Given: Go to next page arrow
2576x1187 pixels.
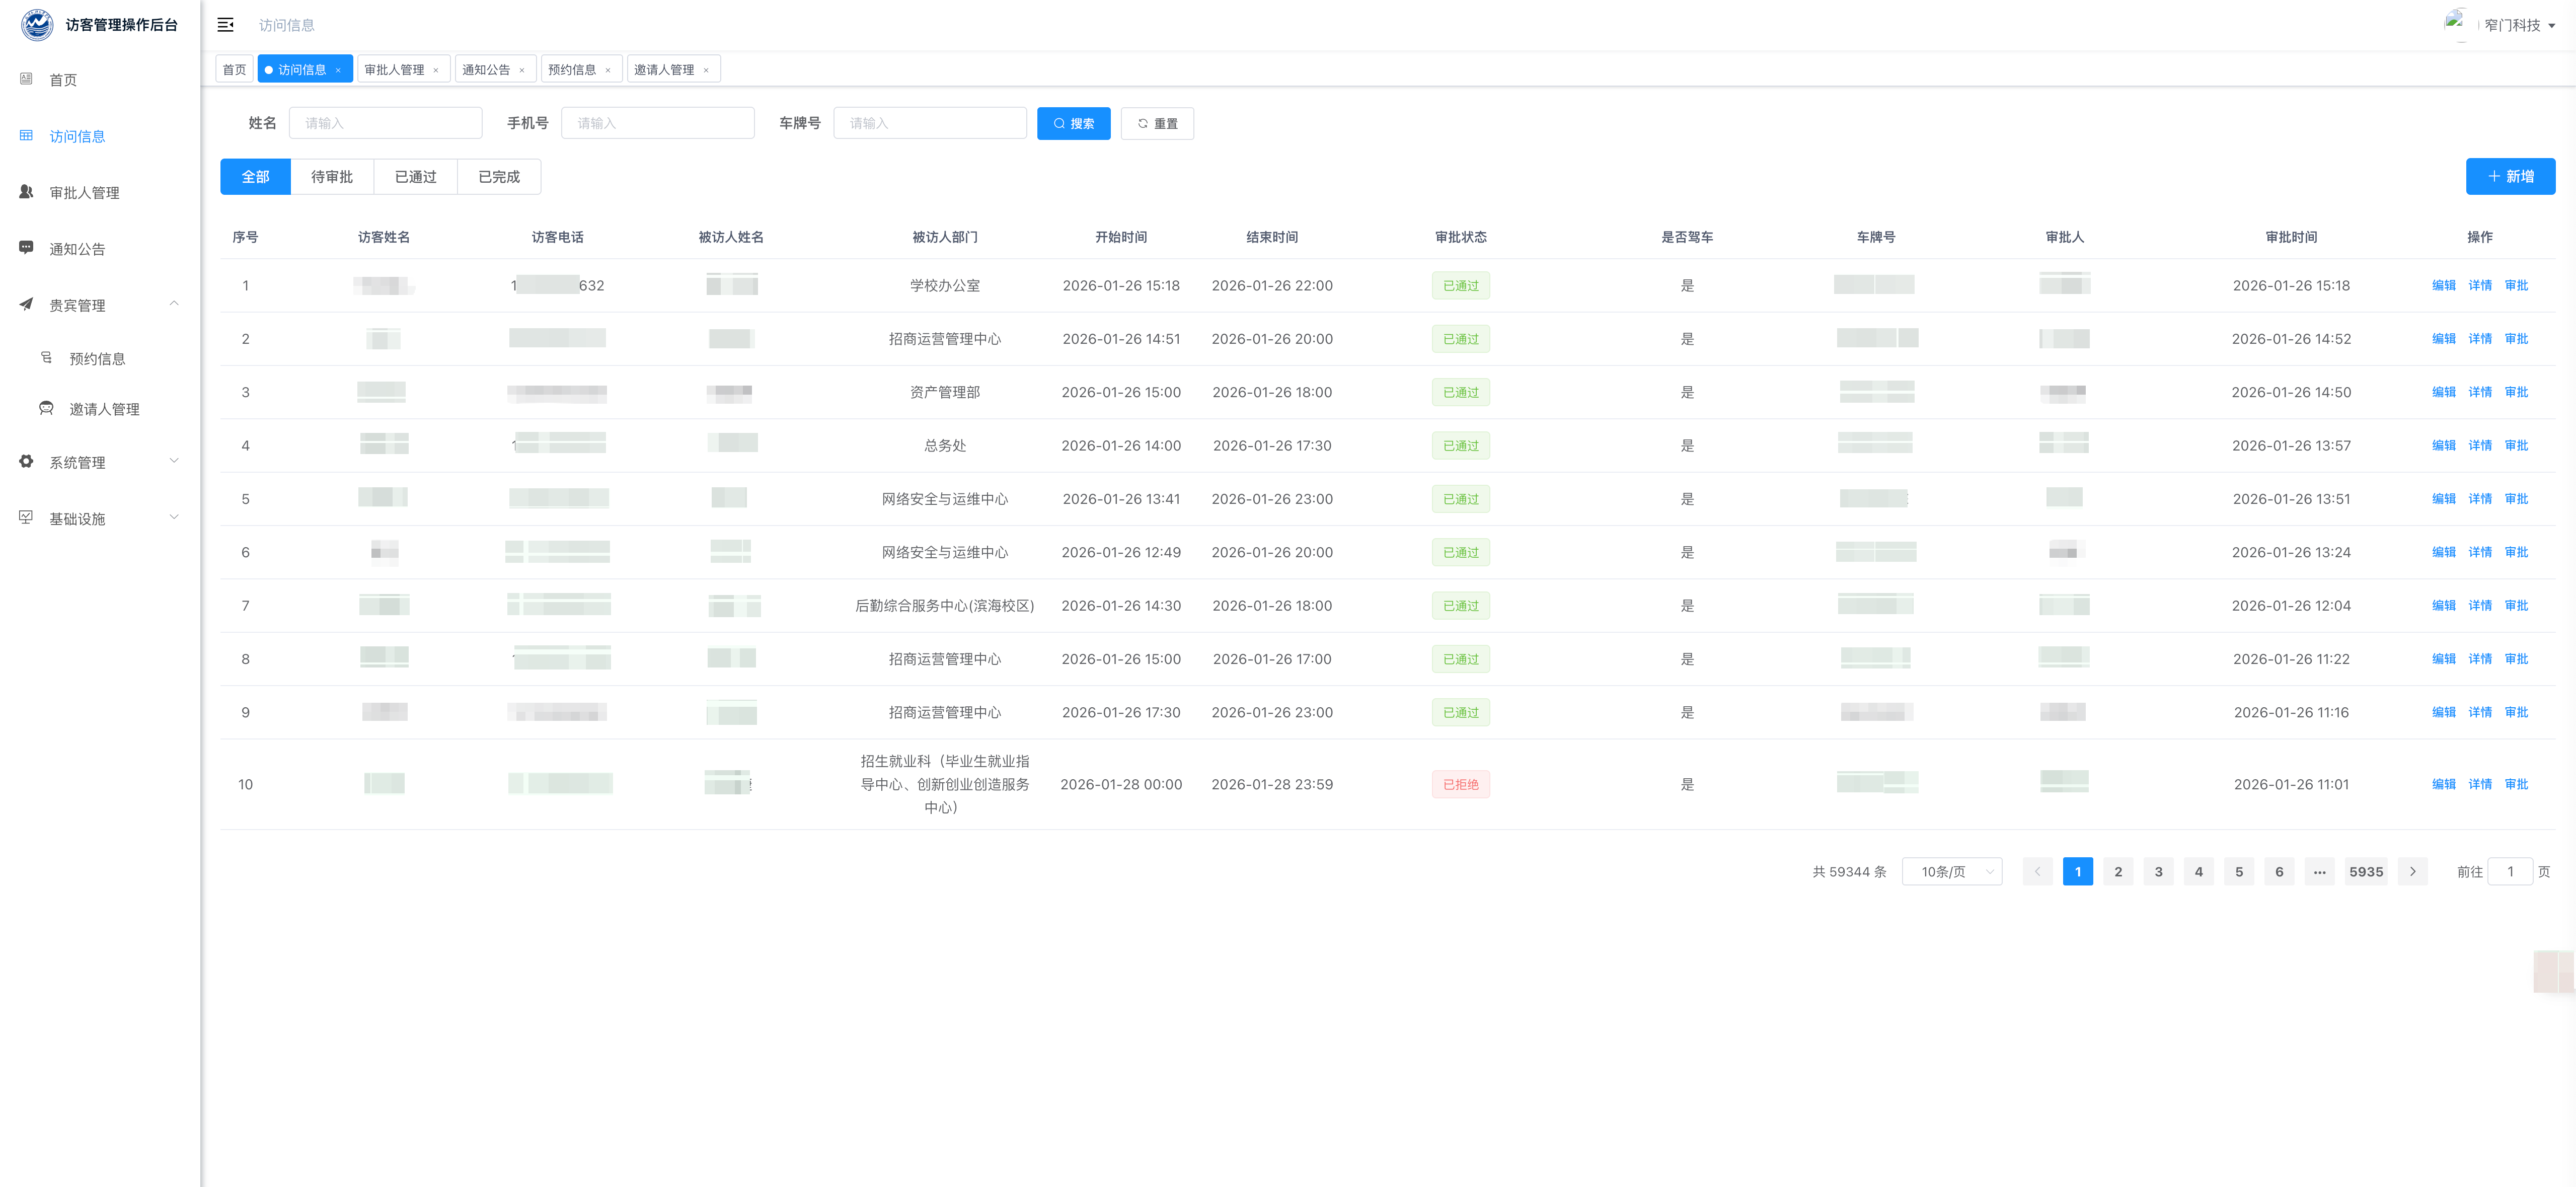Looking at the screenshot, I should (x=2412, y=871).
